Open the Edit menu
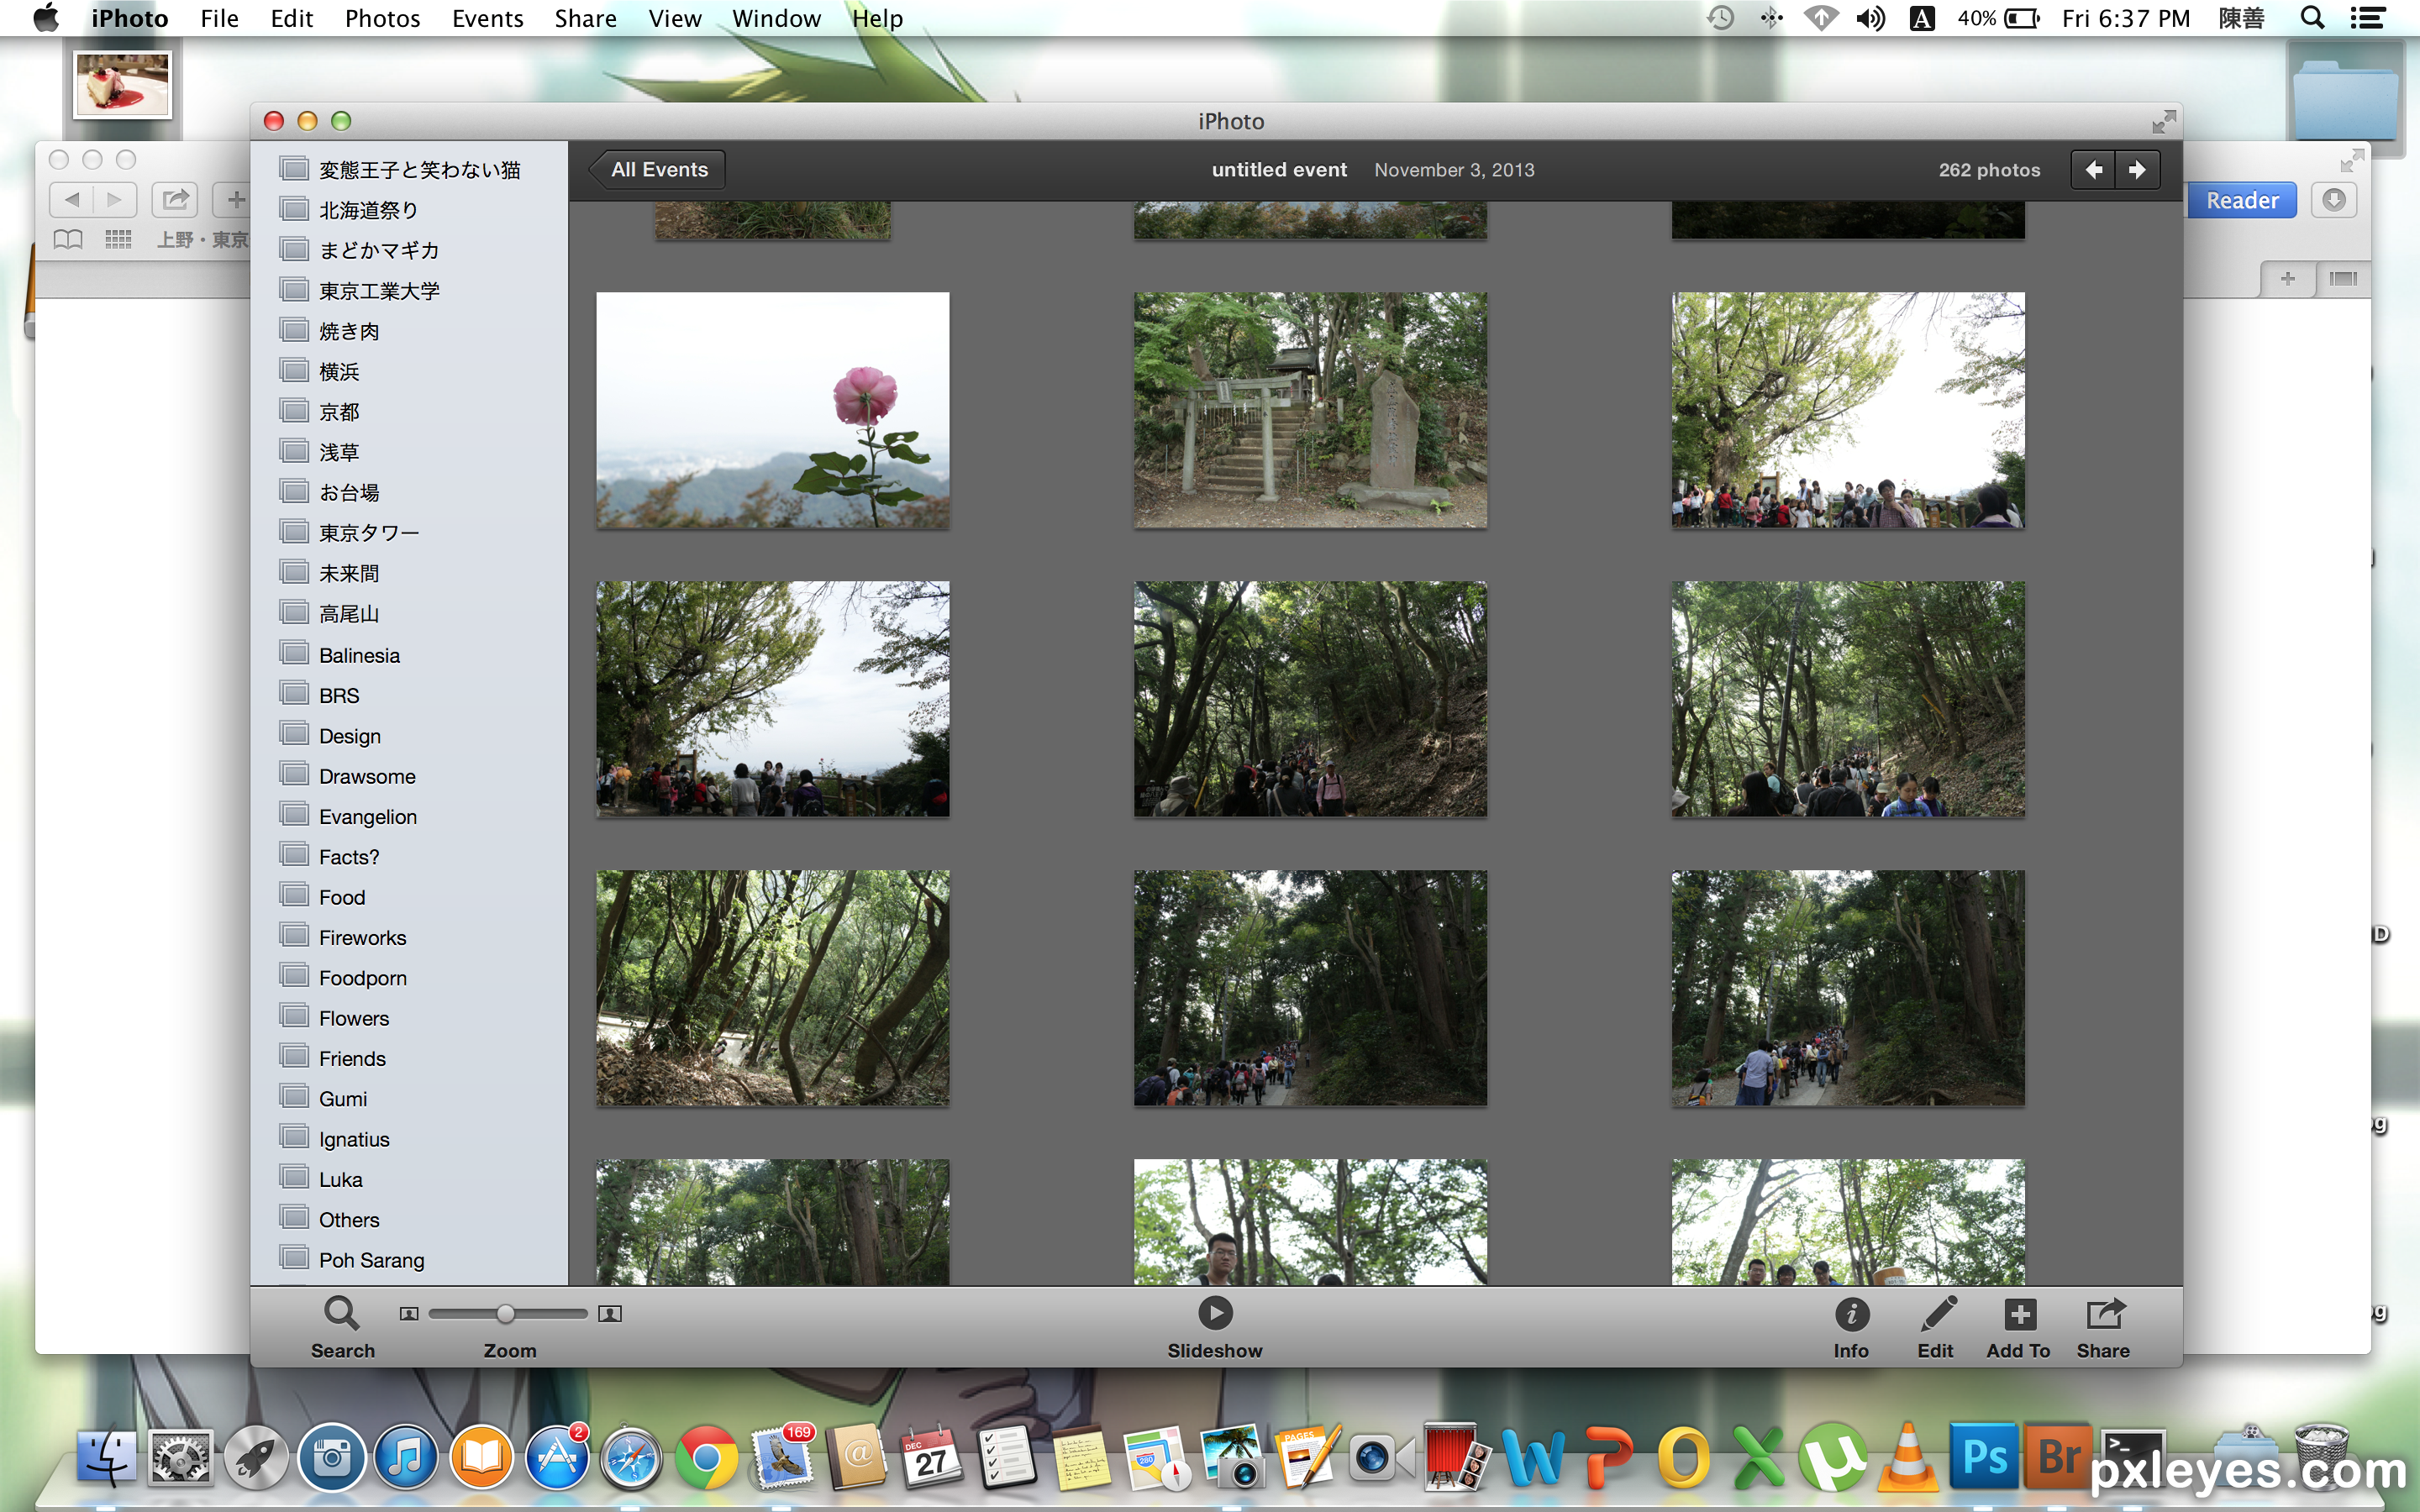Screen dimensions: 2420x1512 click(x=292, y=18)
